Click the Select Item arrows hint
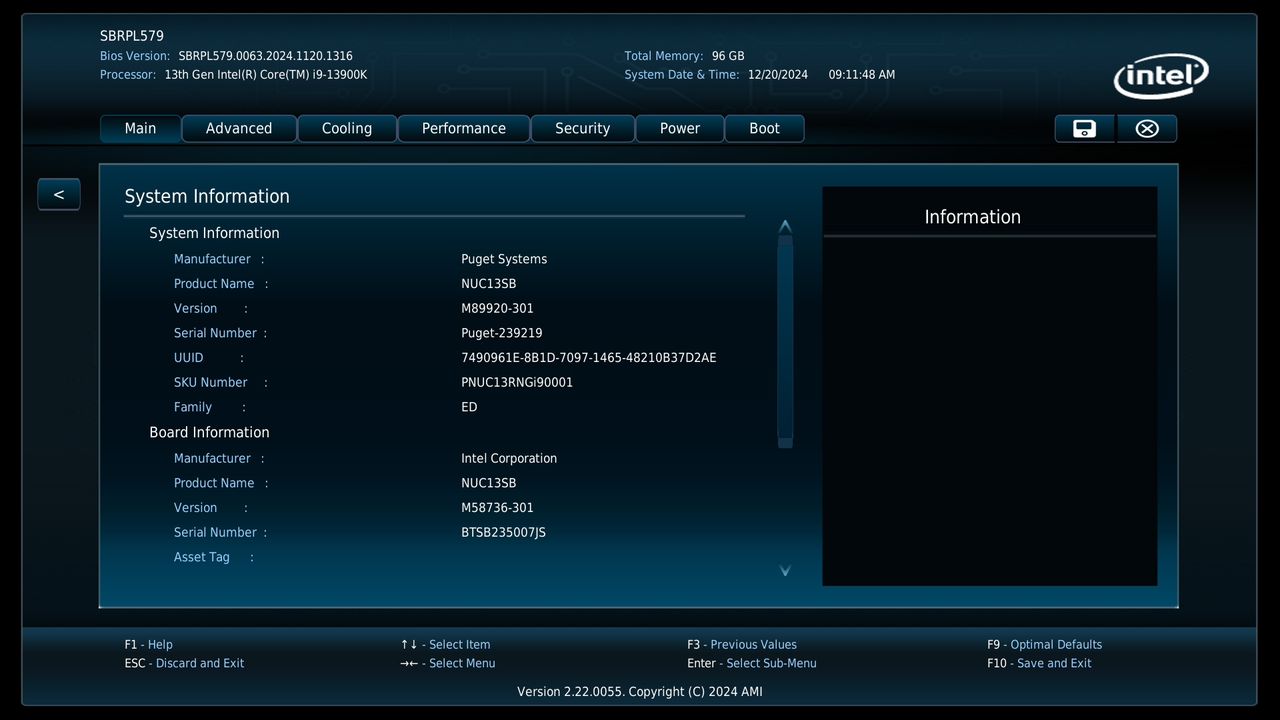1280x720 pixels. tap(446, 645)
